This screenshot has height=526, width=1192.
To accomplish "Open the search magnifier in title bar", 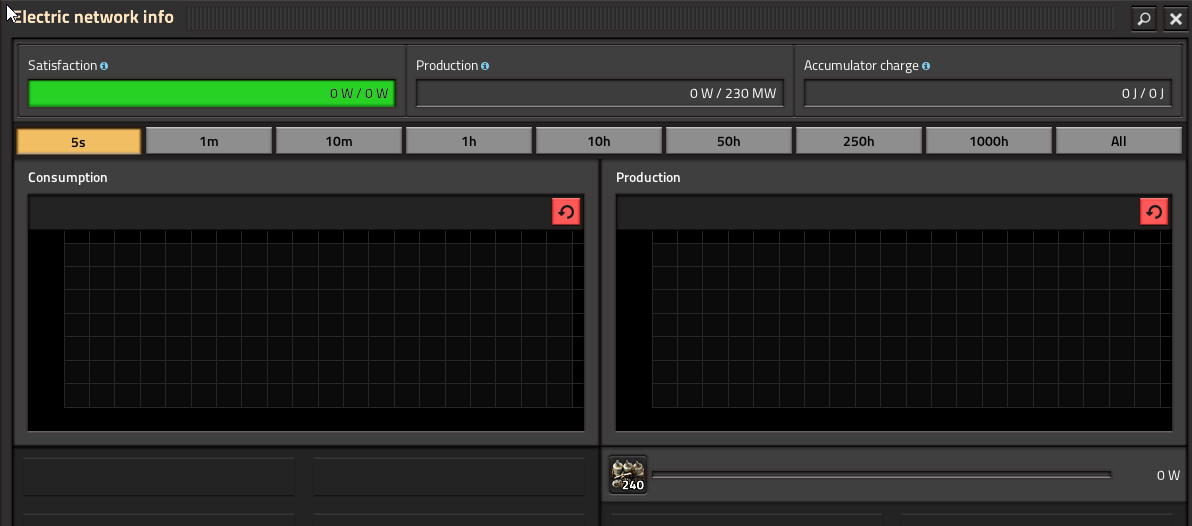I will 1143,18.
